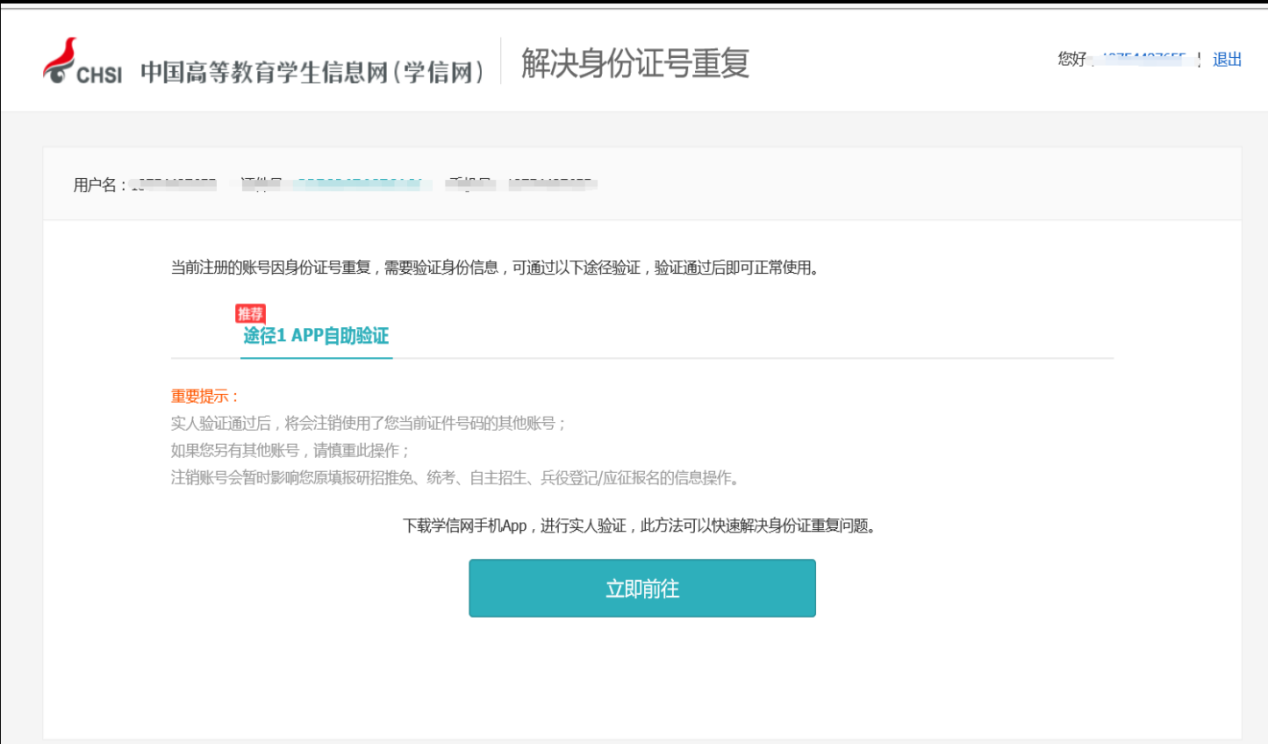The image size is (1268, 744).
Task: Click the 实人验证通过后 warning line
Action: coord(368,423)
